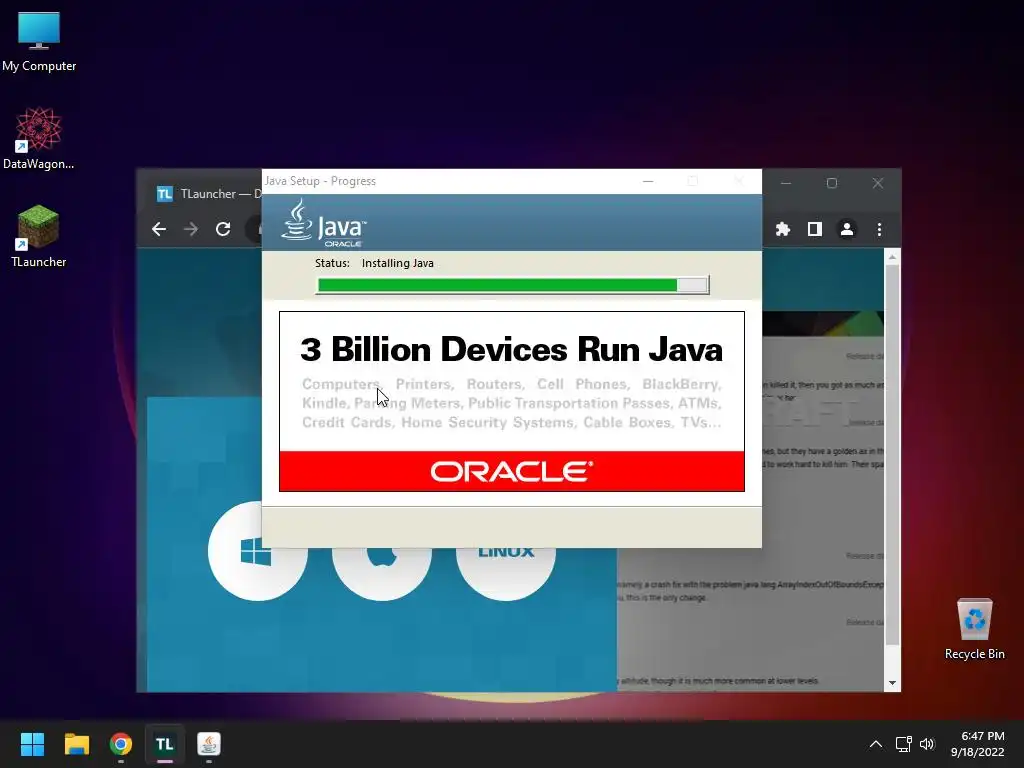Viewport: 1024px width, 768px height.
Task: Open the clock showing 6:47 PM
Action: [x=978, y=744]
